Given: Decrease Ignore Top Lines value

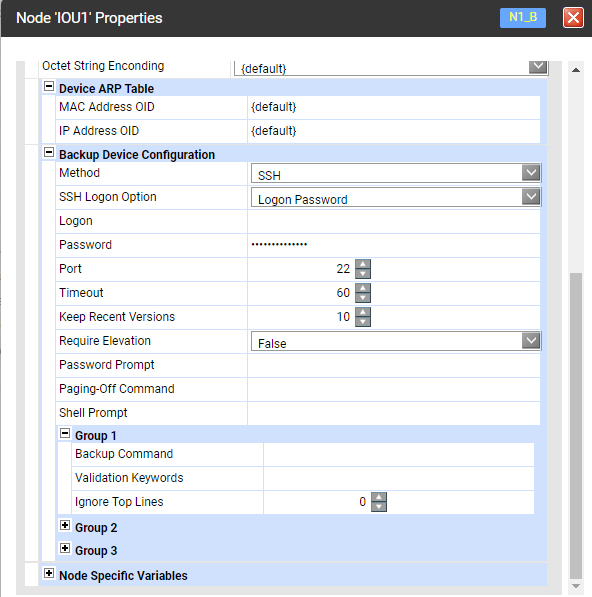Looking at the screenshot, I should [x=379, y=507].
